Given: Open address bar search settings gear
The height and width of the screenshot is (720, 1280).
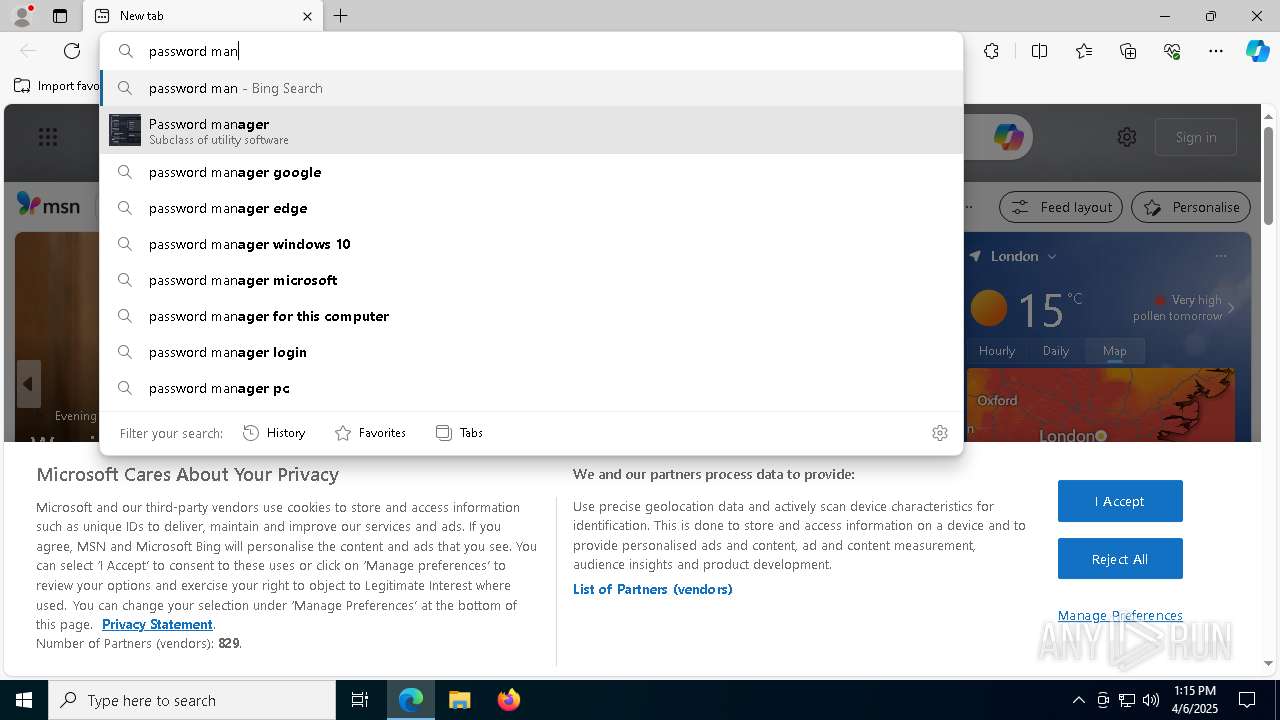Looking at the screenshot, I should 940,433.
